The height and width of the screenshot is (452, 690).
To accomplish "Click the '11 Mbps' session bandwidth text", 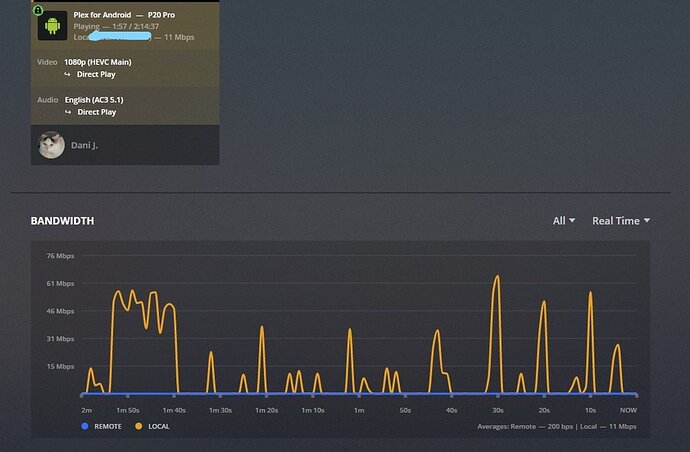I will coord(179,37).
